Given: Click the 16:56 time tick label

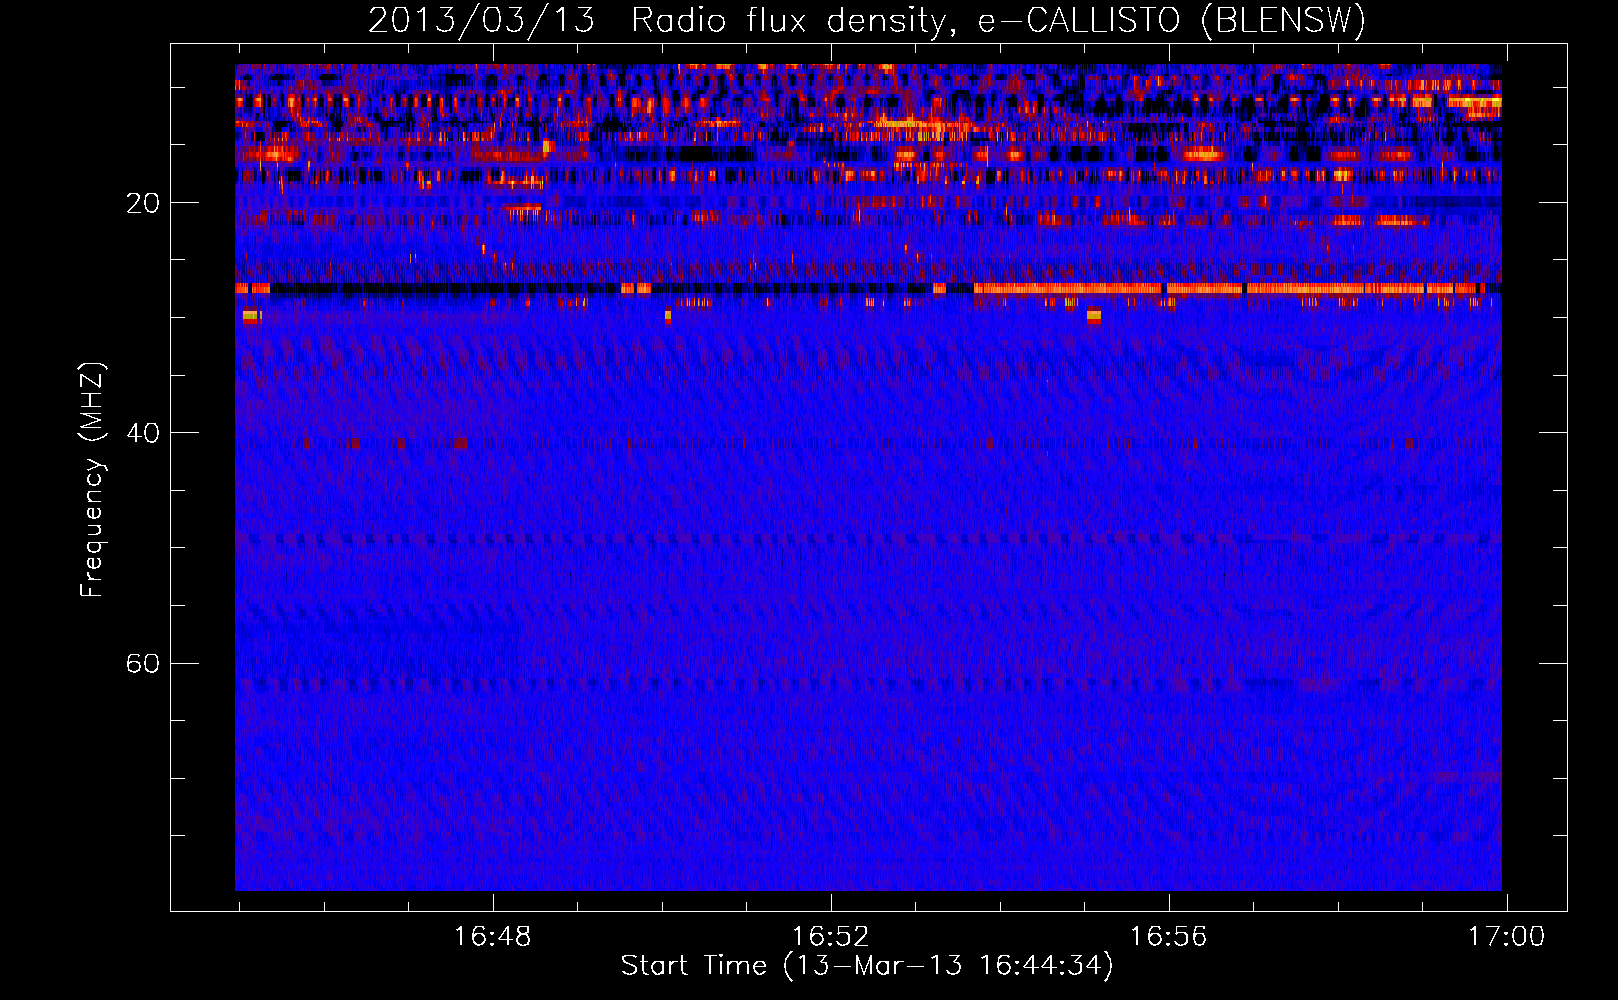Looking at the screenshot, I should pyautogui.click(x=1169, y=937).
